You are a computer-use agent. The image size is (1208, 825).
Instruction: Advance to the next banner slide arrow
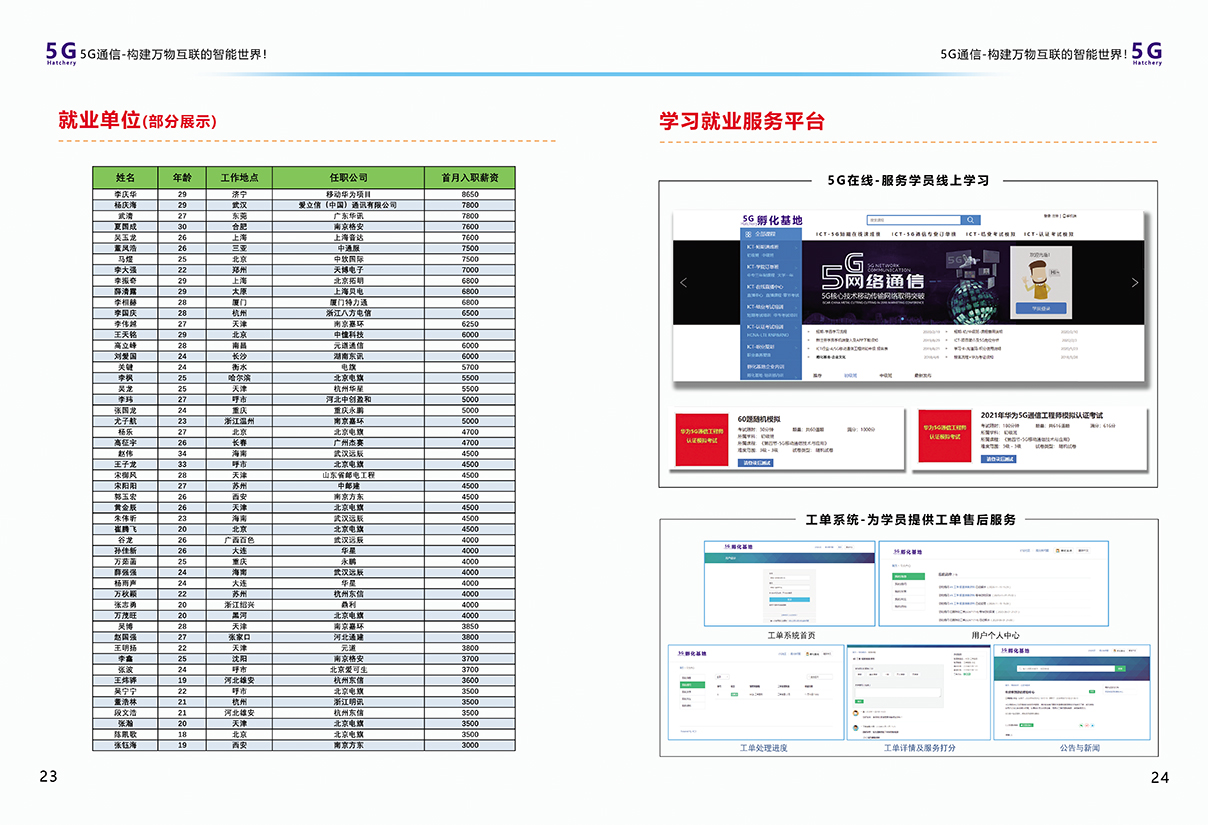tap(1134, 283)
